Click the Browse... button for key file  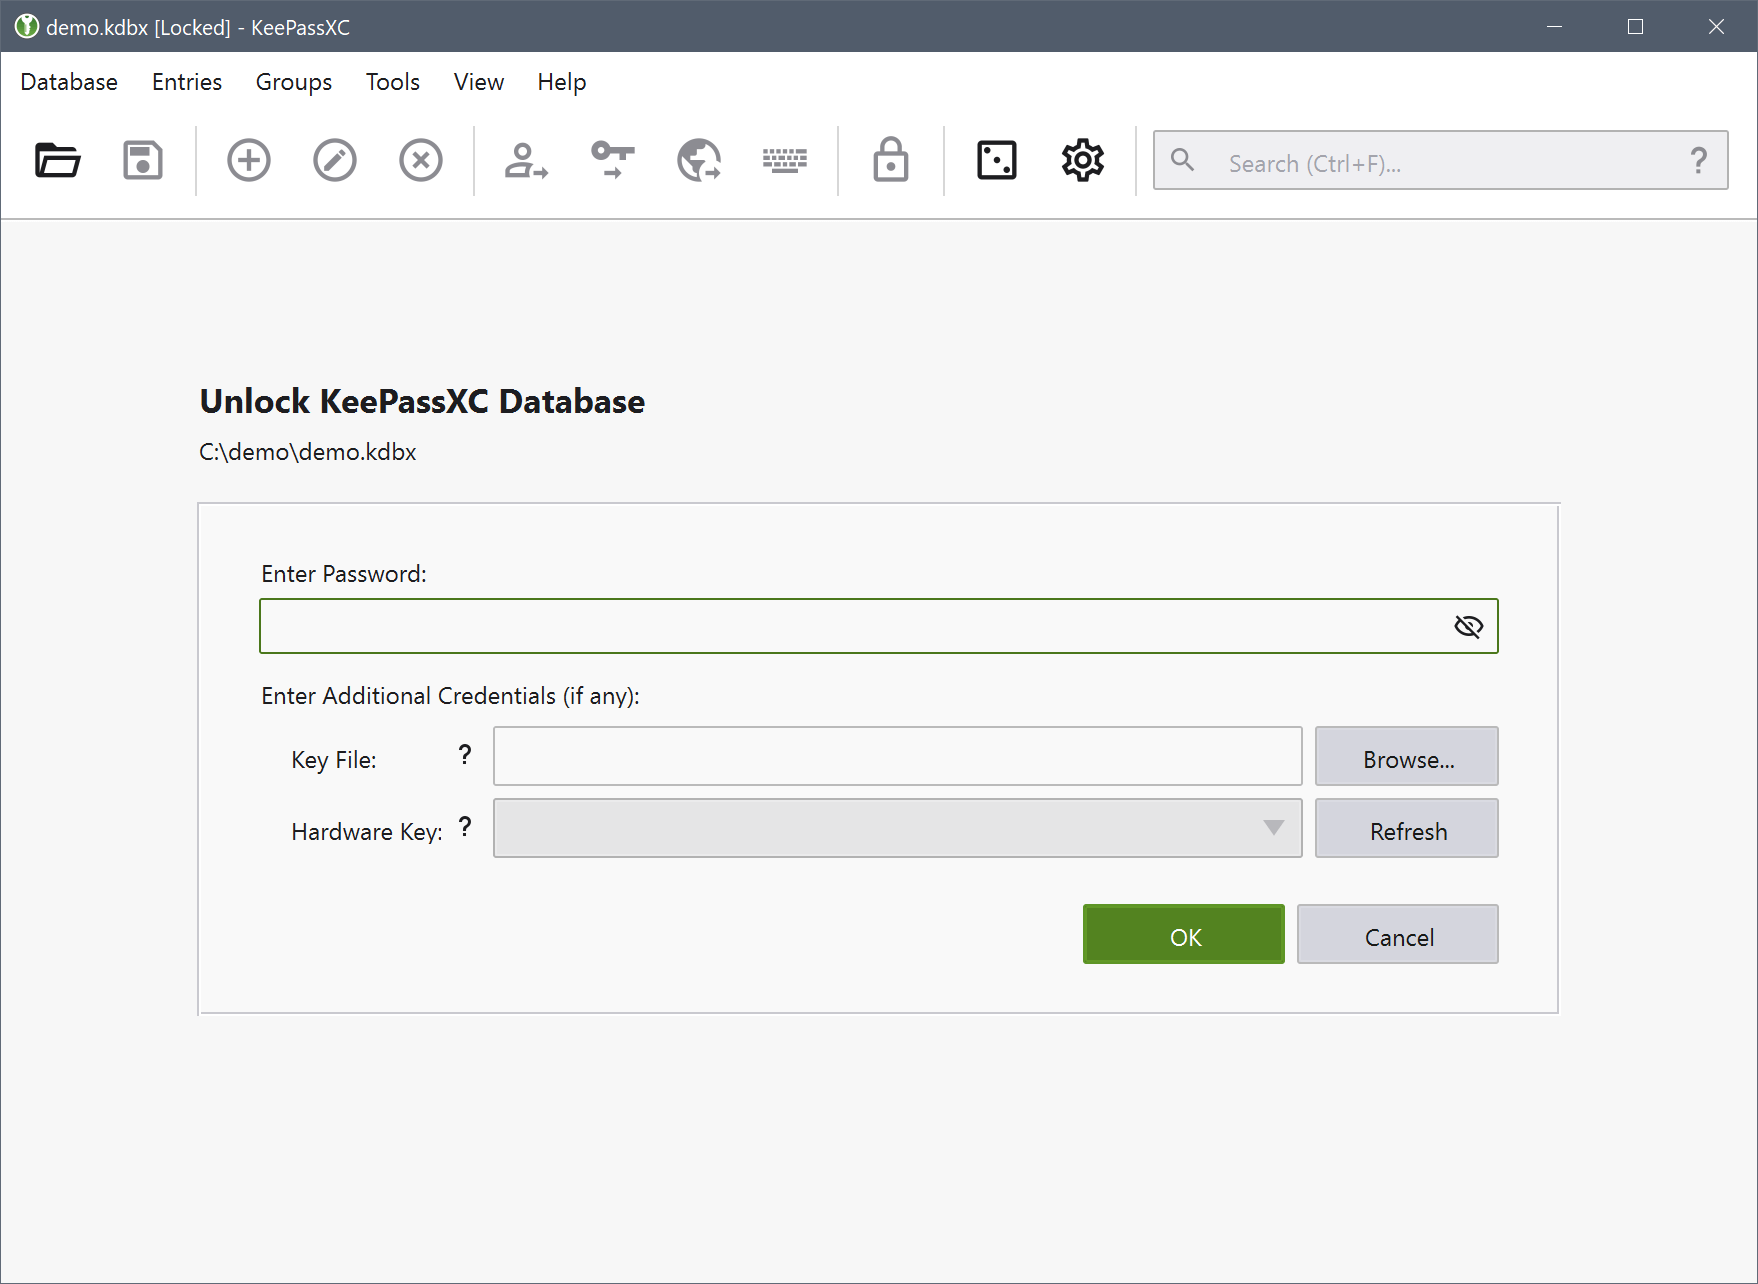[1406, 757]
